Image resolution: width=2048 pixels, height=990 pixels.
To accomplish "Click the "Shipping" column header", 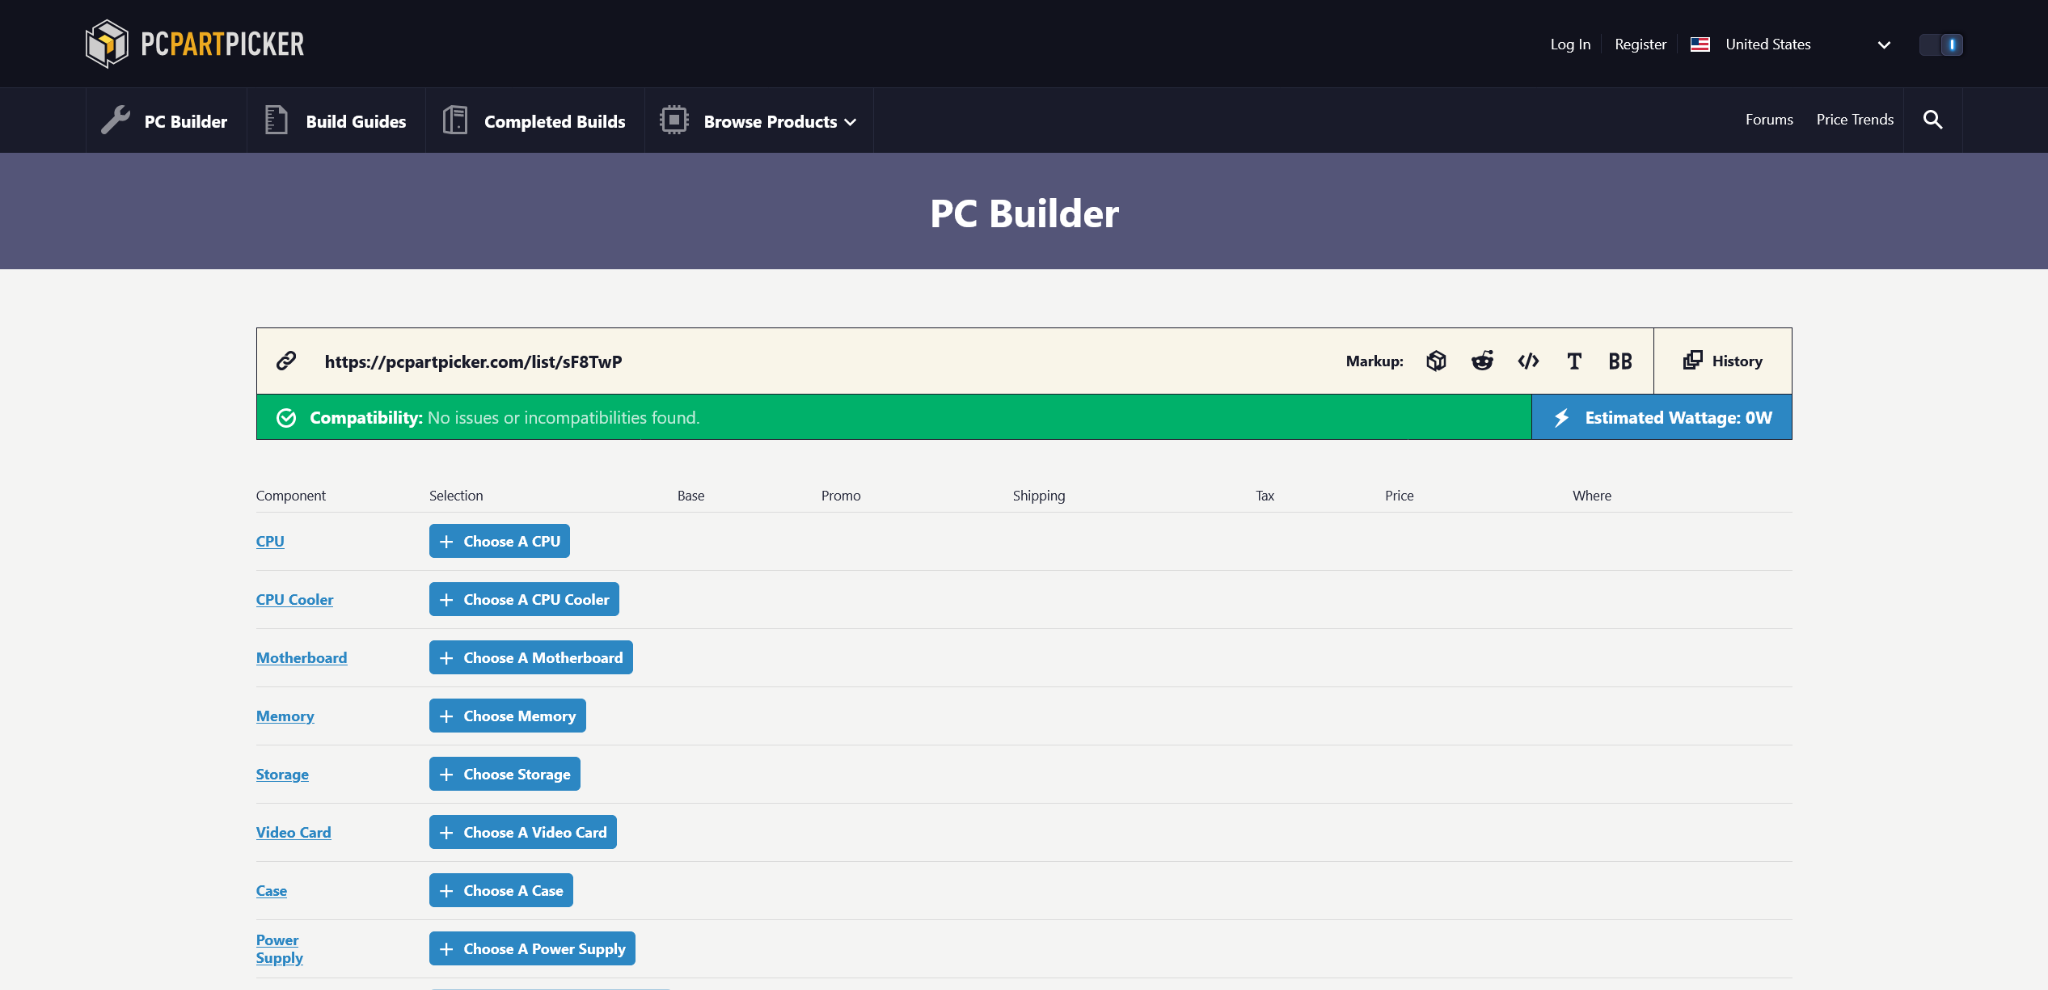I will click(1039, 496).
